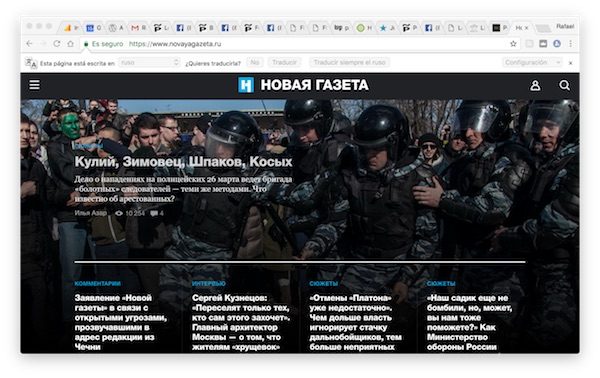Viewport: 600px width, 378px height.
Task: Click the comments bubble icon beside 4
Action: tap(154, 213)
